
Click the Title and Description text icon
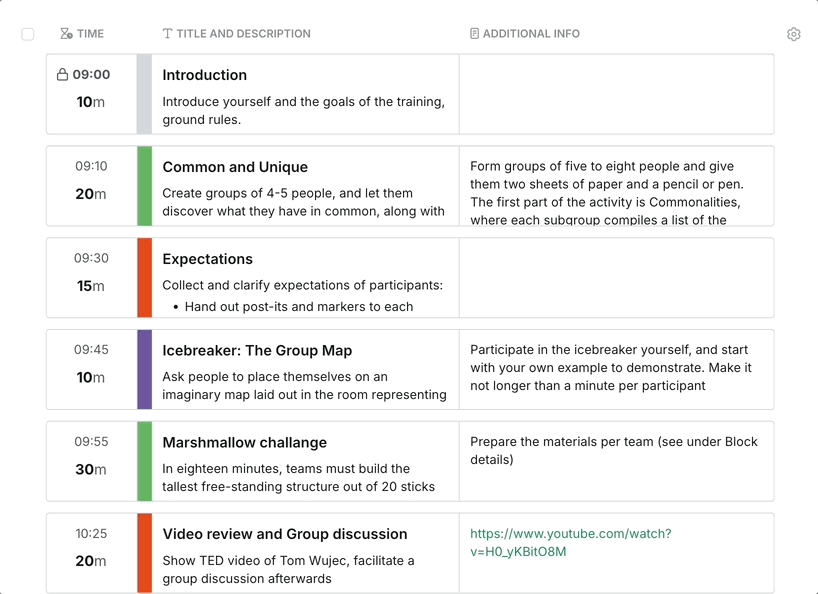pos(167,34)
